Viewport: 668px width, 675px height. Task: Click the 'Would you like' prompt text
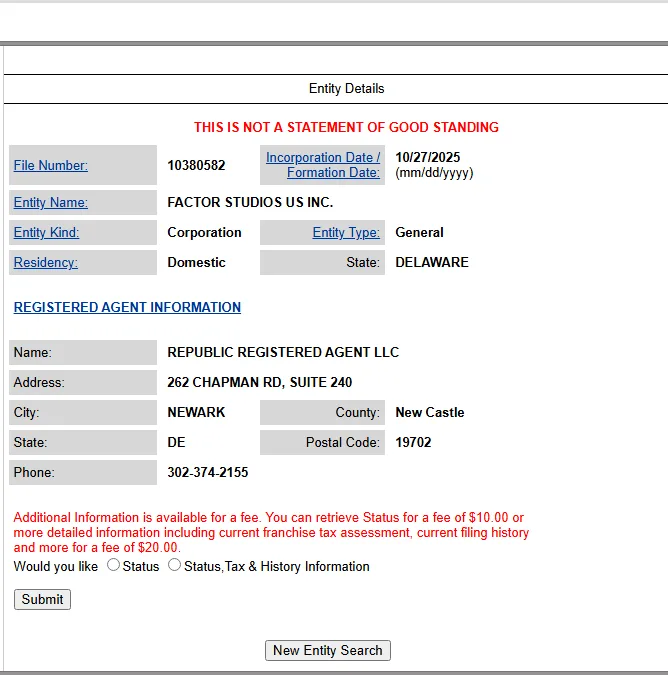56,567
